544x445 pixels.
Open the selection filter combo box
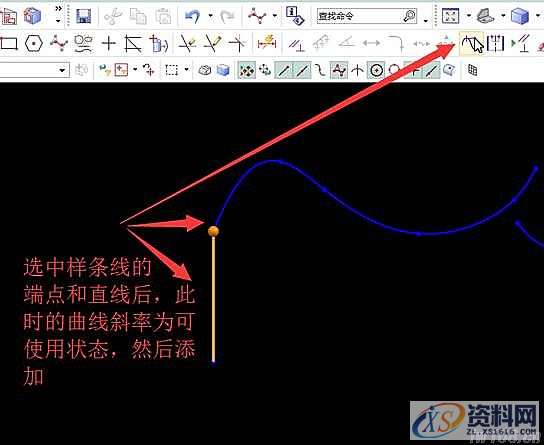[34, 70]
